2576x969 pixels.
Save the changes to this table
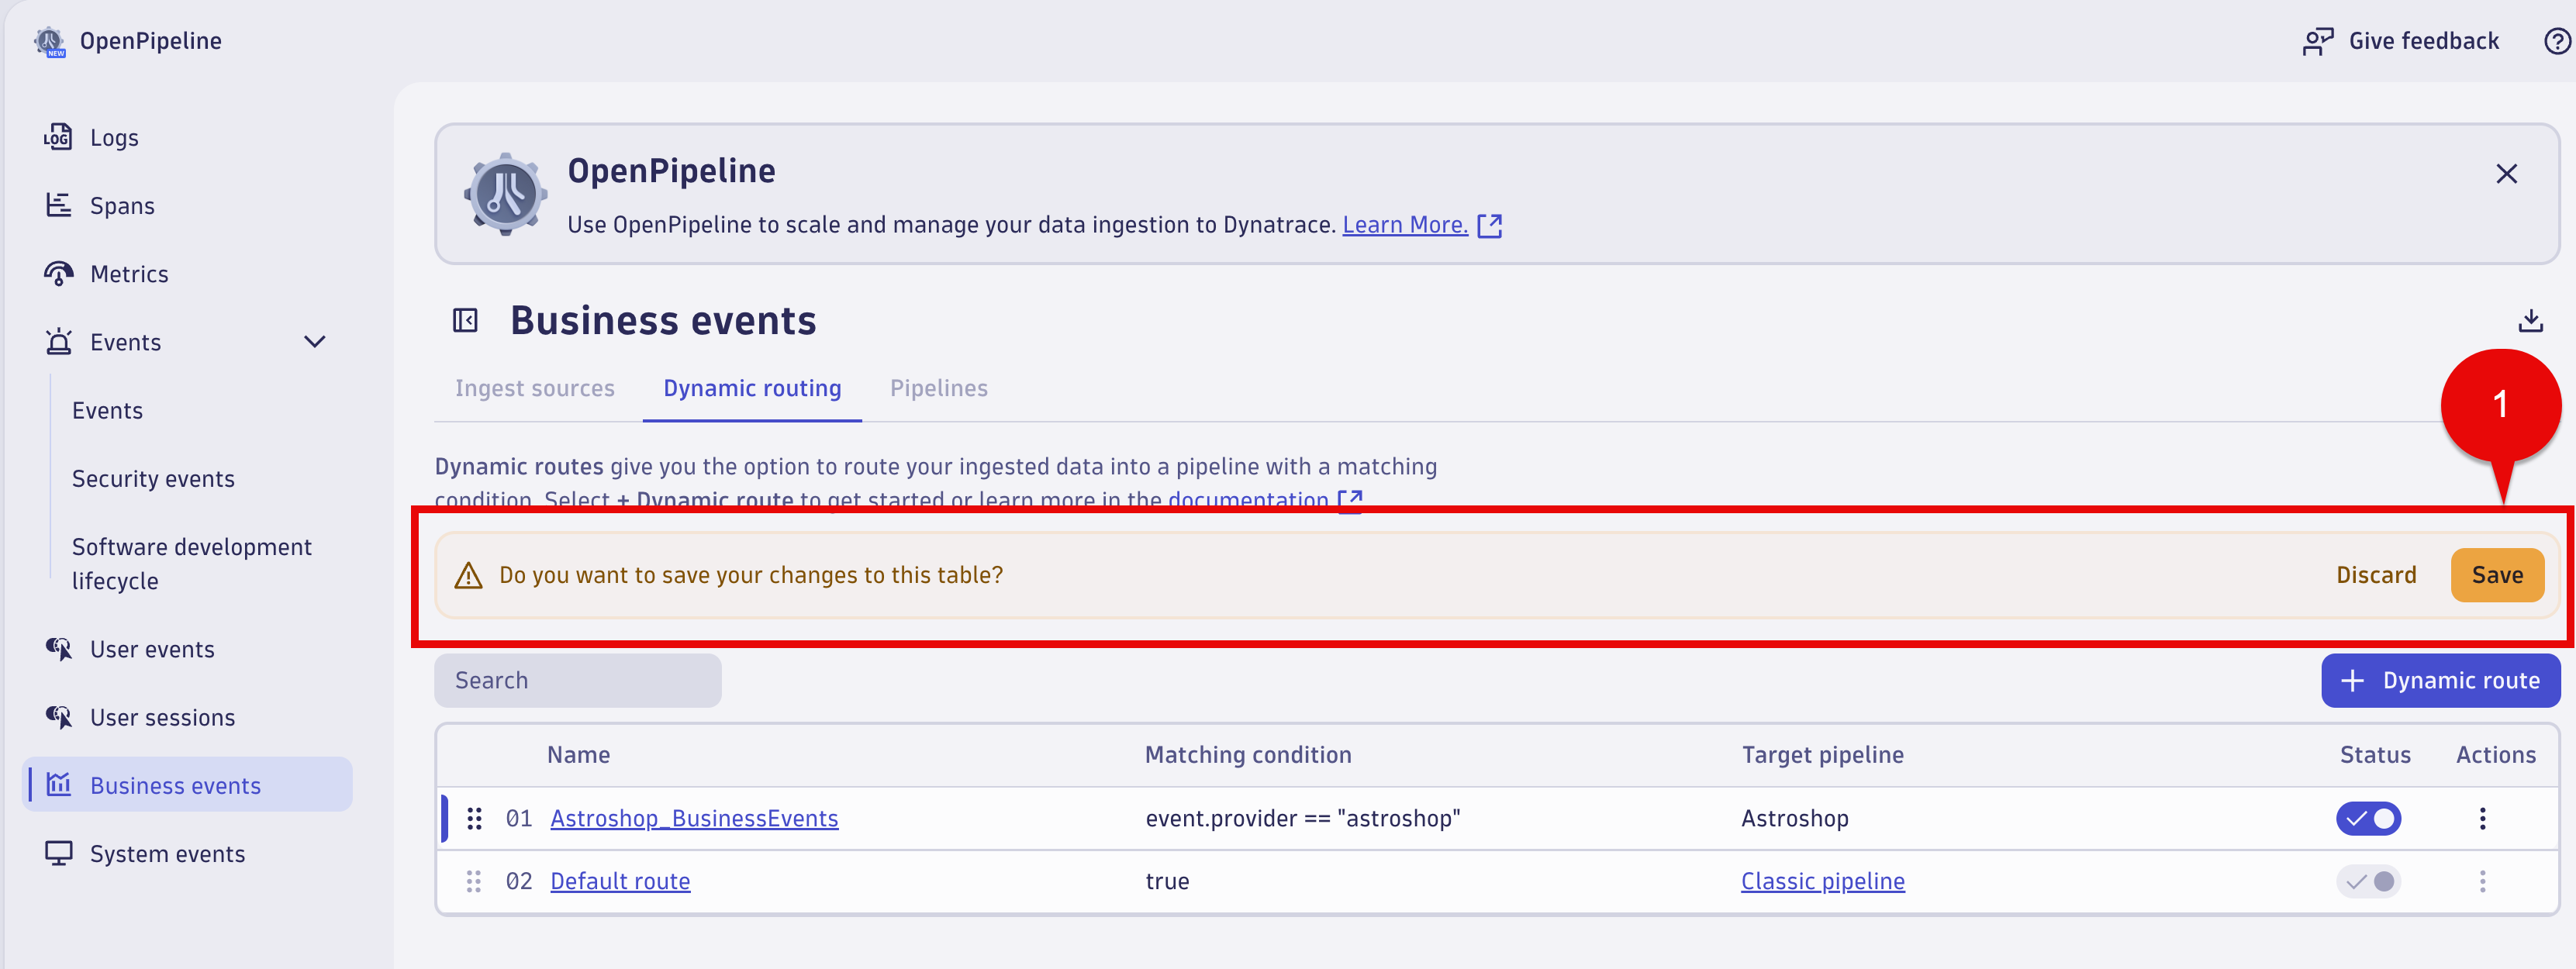point(2497,575)
